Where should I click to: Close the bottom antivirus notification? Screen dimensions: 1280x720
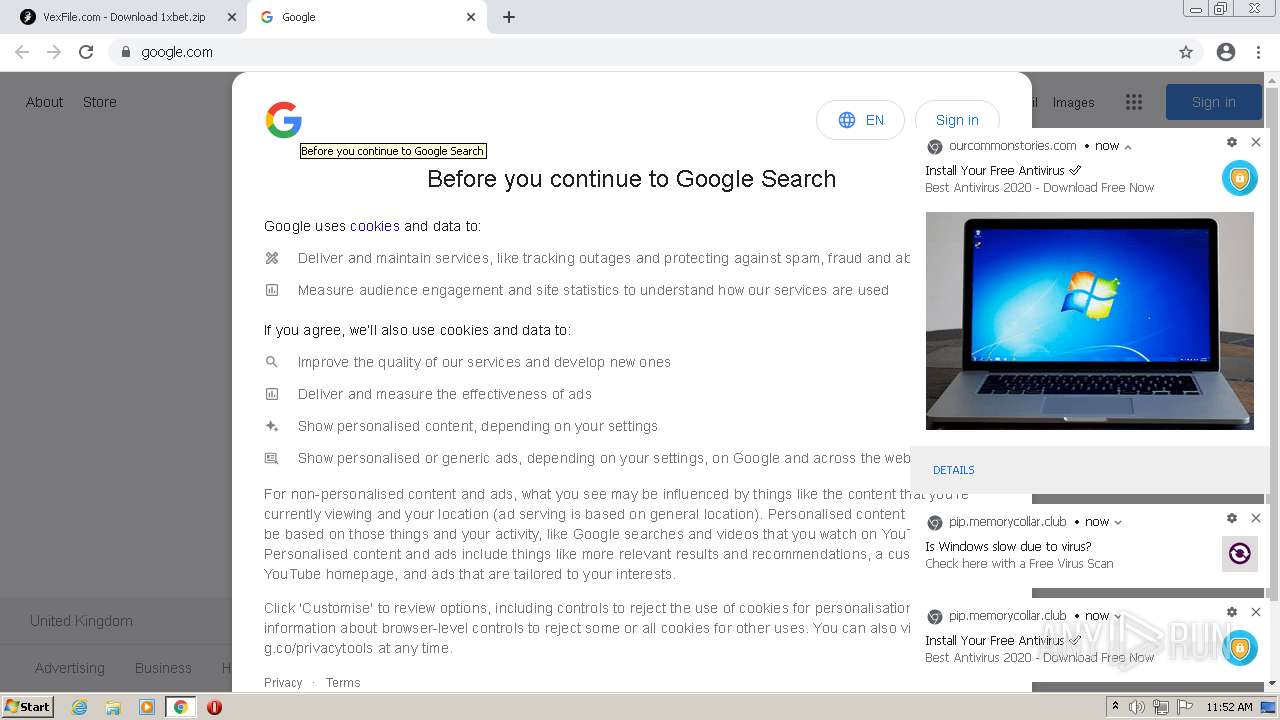pos(1256,612)
